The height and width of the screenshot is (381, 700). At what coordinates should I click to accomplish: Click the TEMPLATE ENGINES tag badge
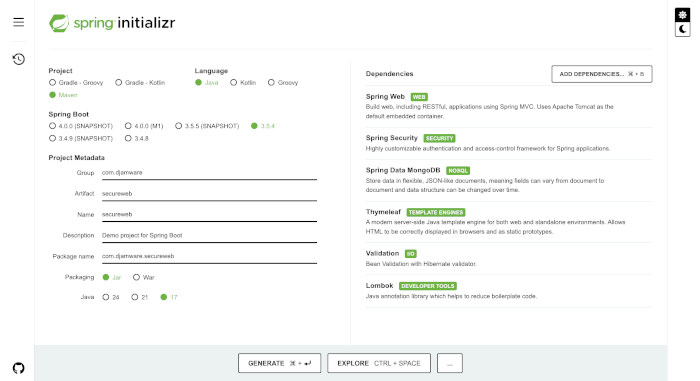pyautogui.click(x=436, y=212)
